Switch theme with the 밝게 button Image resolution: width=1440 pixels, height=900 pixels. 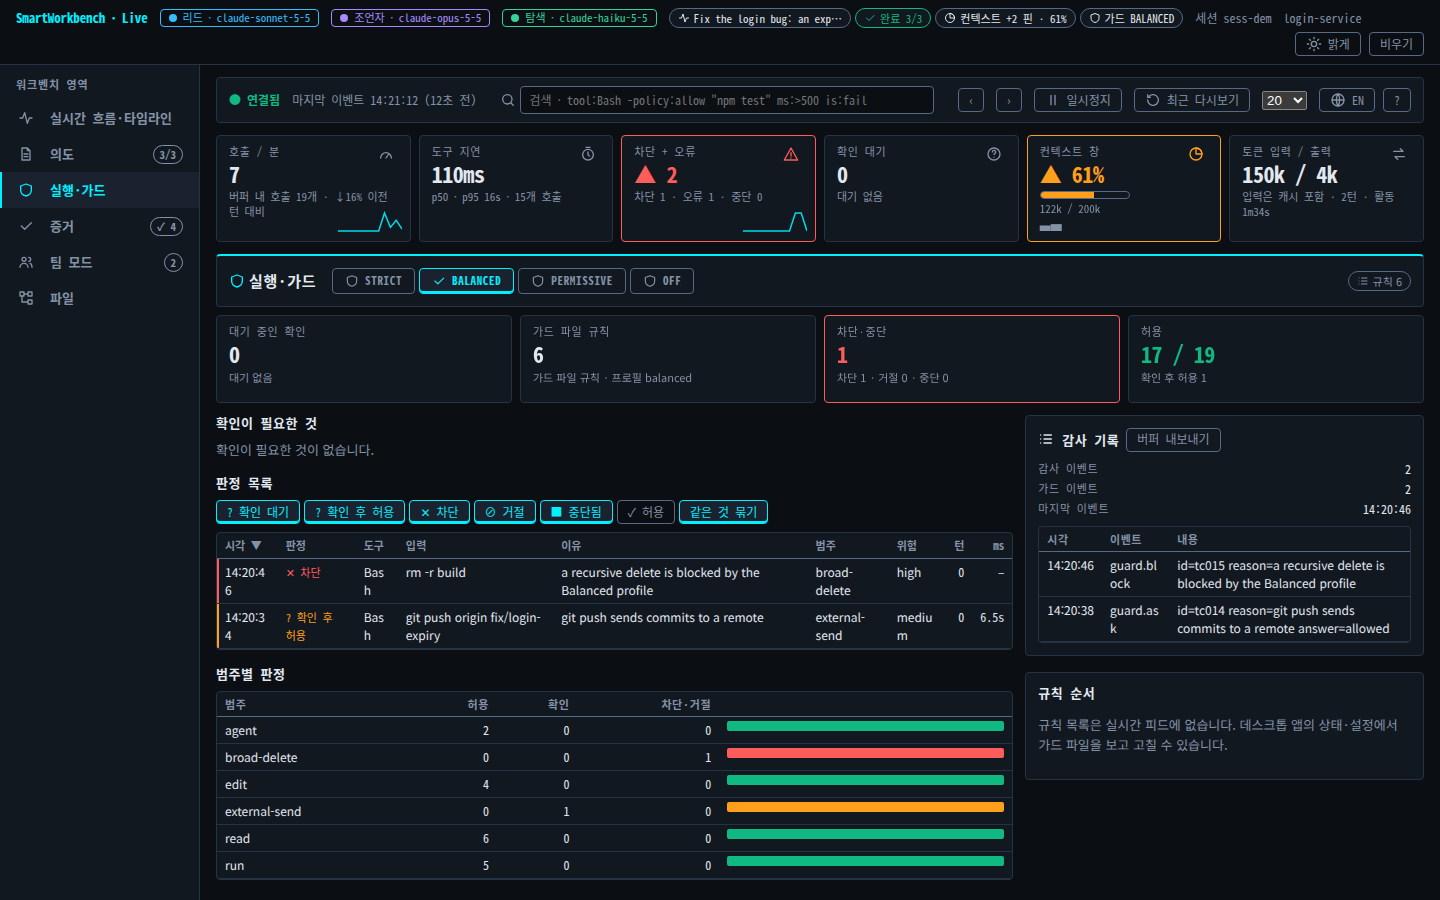pyautogui.click(x=1328, y=44)
